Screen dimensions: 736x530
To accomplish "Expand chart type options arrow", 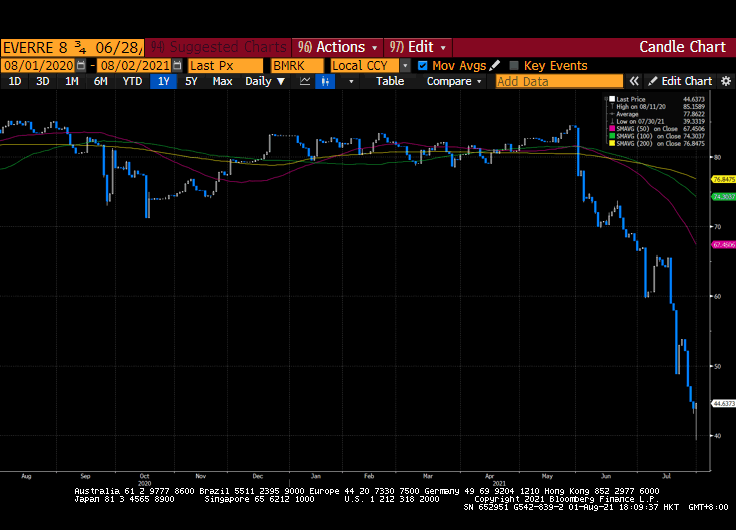I will [x=351, y=81].
